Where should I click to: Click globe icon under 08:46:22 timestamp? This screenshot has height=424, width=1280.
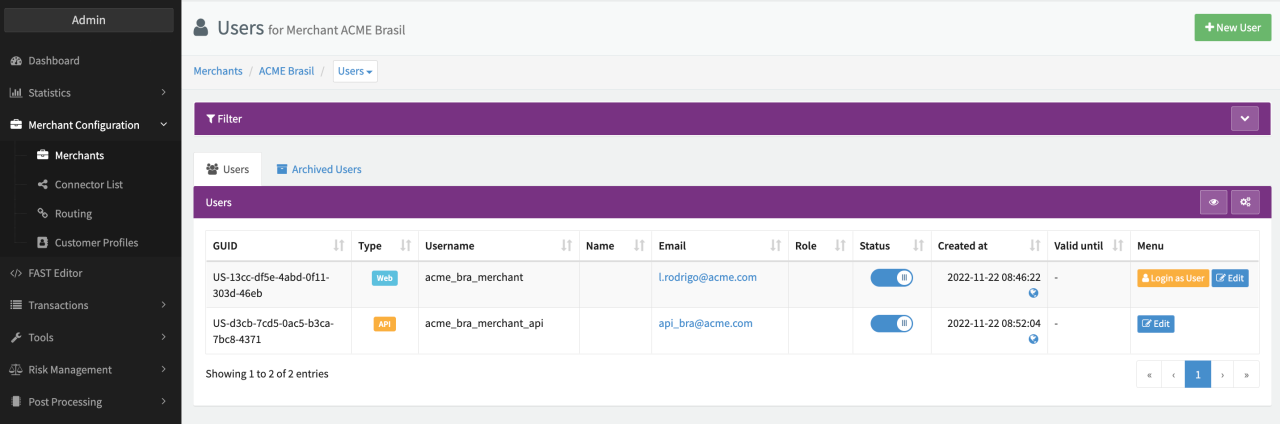[1033, 293]
